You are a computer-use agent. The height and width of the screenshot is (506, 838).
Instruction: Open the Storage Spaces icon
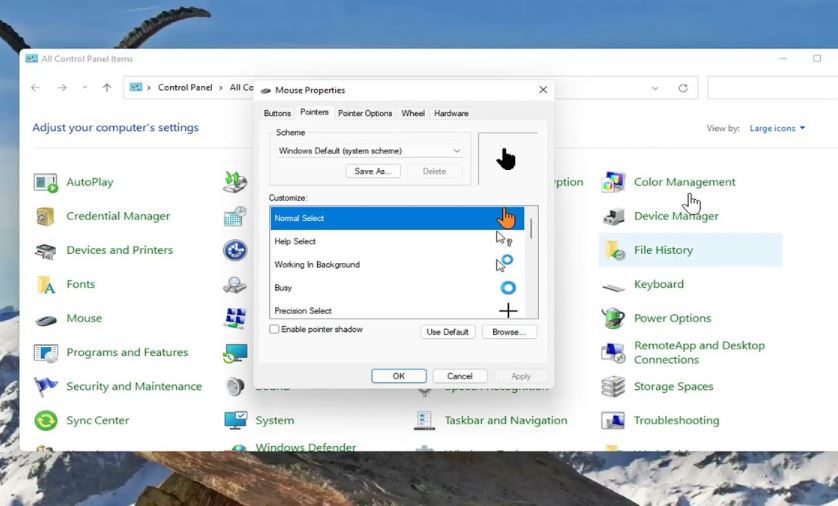point(613,386)
